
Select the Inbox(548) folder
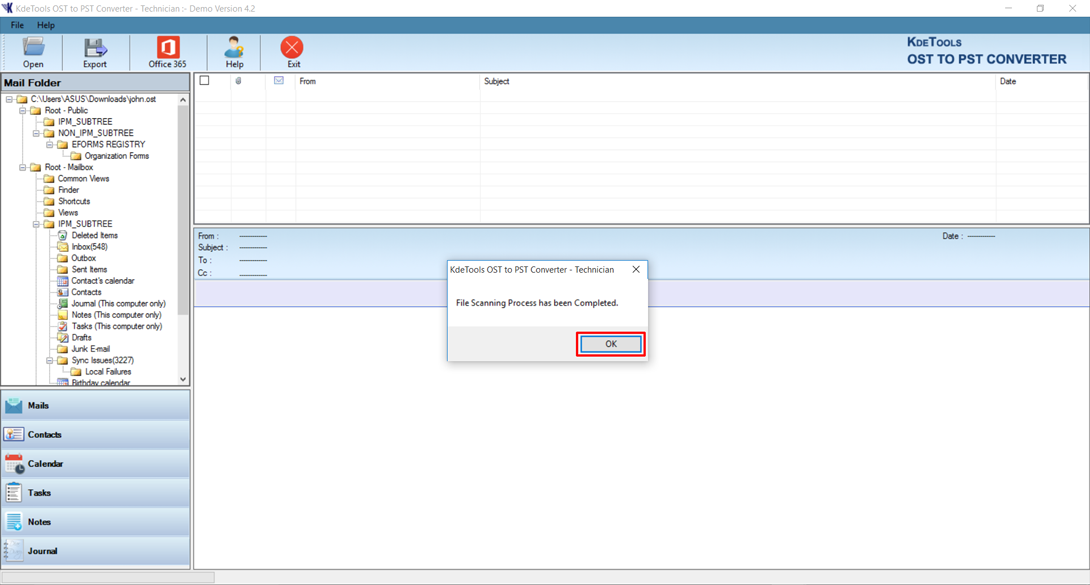[89, 247]
